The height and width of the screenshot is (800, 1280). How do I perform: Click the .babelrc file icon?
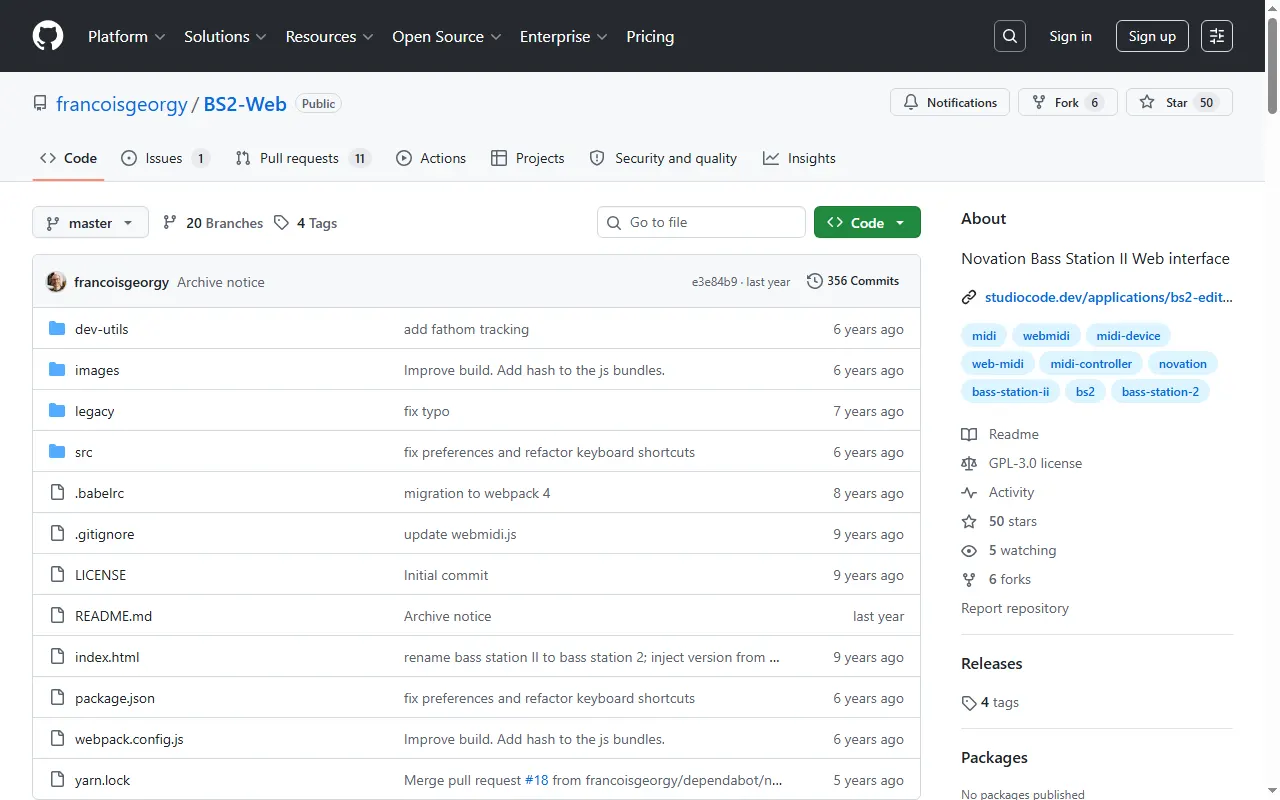coord(57,493)
